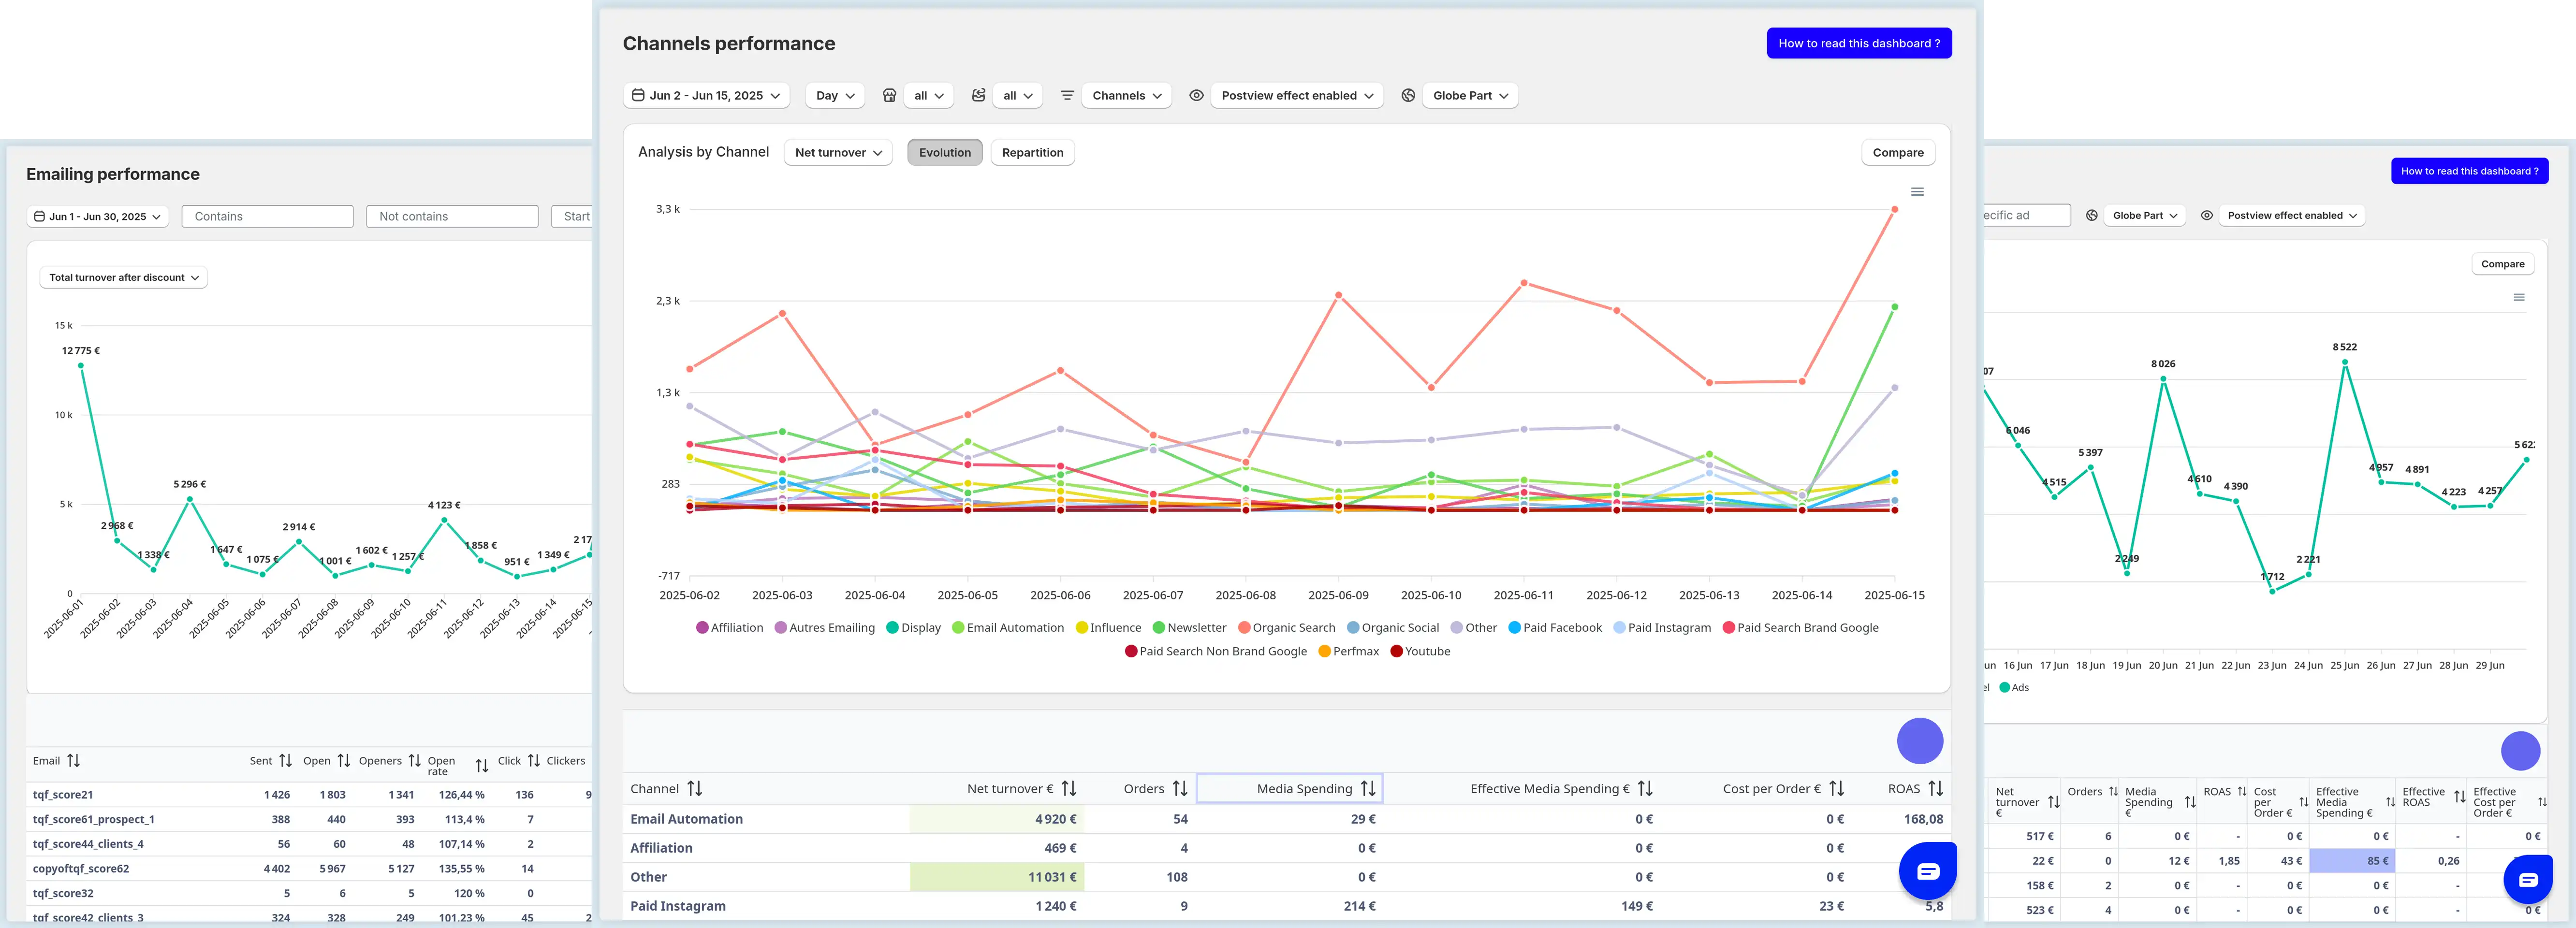
Task: Sort center table by ROAS column
Action: tap(1935, 789)
